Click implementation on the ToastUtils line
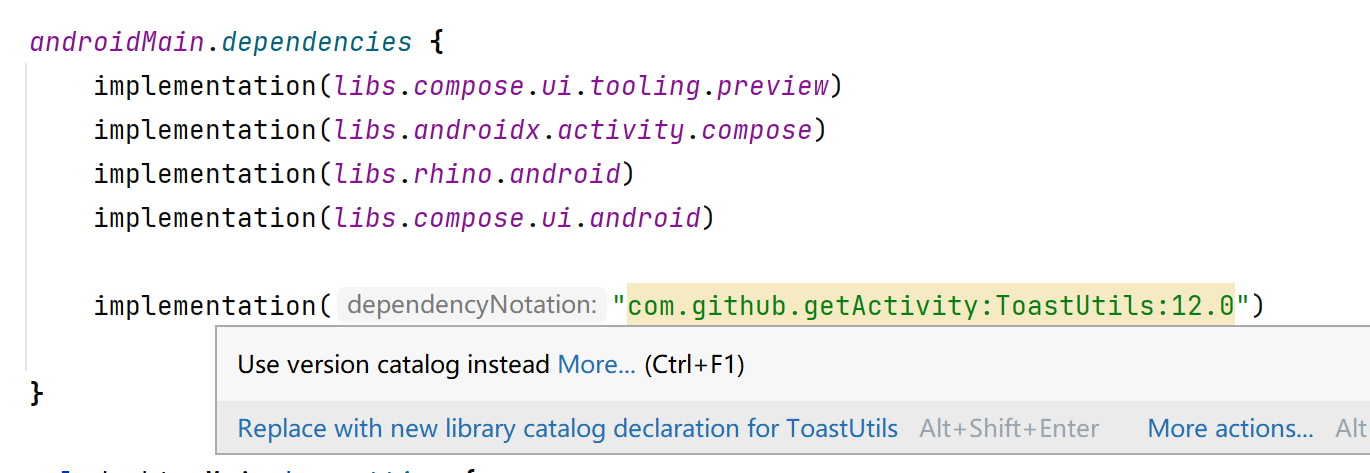The image size is (1370, 473). coord(206,305)
